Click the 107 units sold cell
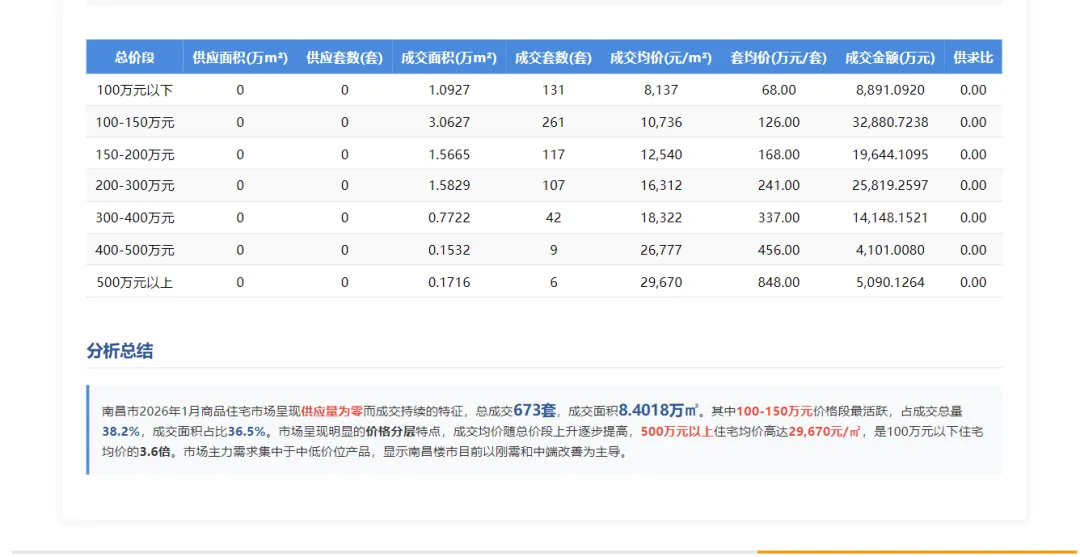Viewport: 1080px width, 557px height. (553, 186)
